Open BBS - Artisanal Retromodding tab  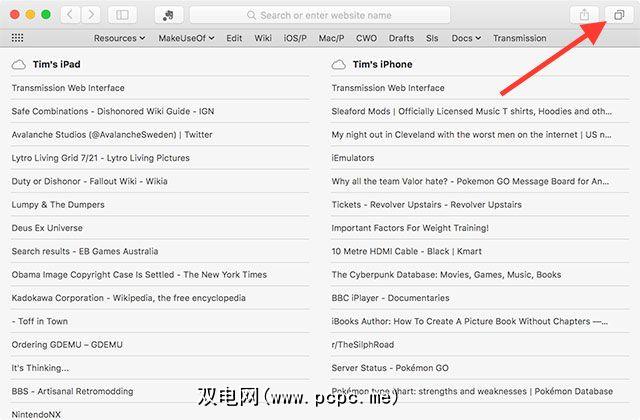point(160,391)
